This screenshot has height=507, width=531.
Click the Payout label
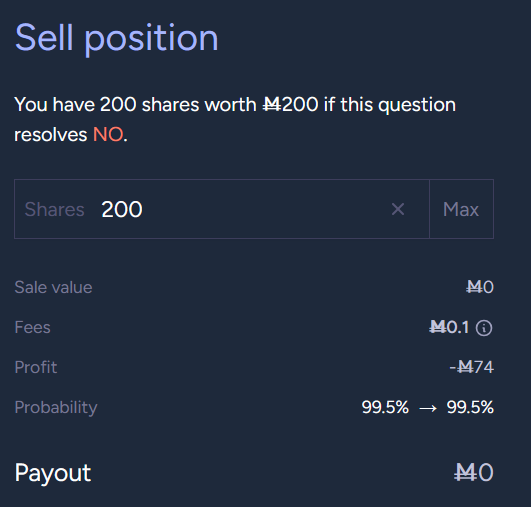[53, 473]
